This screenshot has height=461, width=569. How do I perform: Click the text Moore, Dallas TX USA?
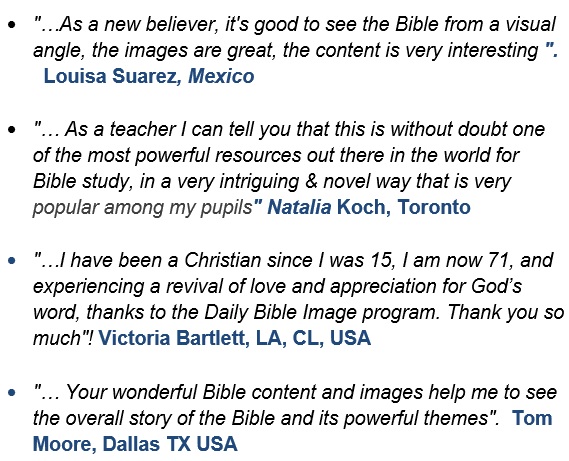click(135, 444)
